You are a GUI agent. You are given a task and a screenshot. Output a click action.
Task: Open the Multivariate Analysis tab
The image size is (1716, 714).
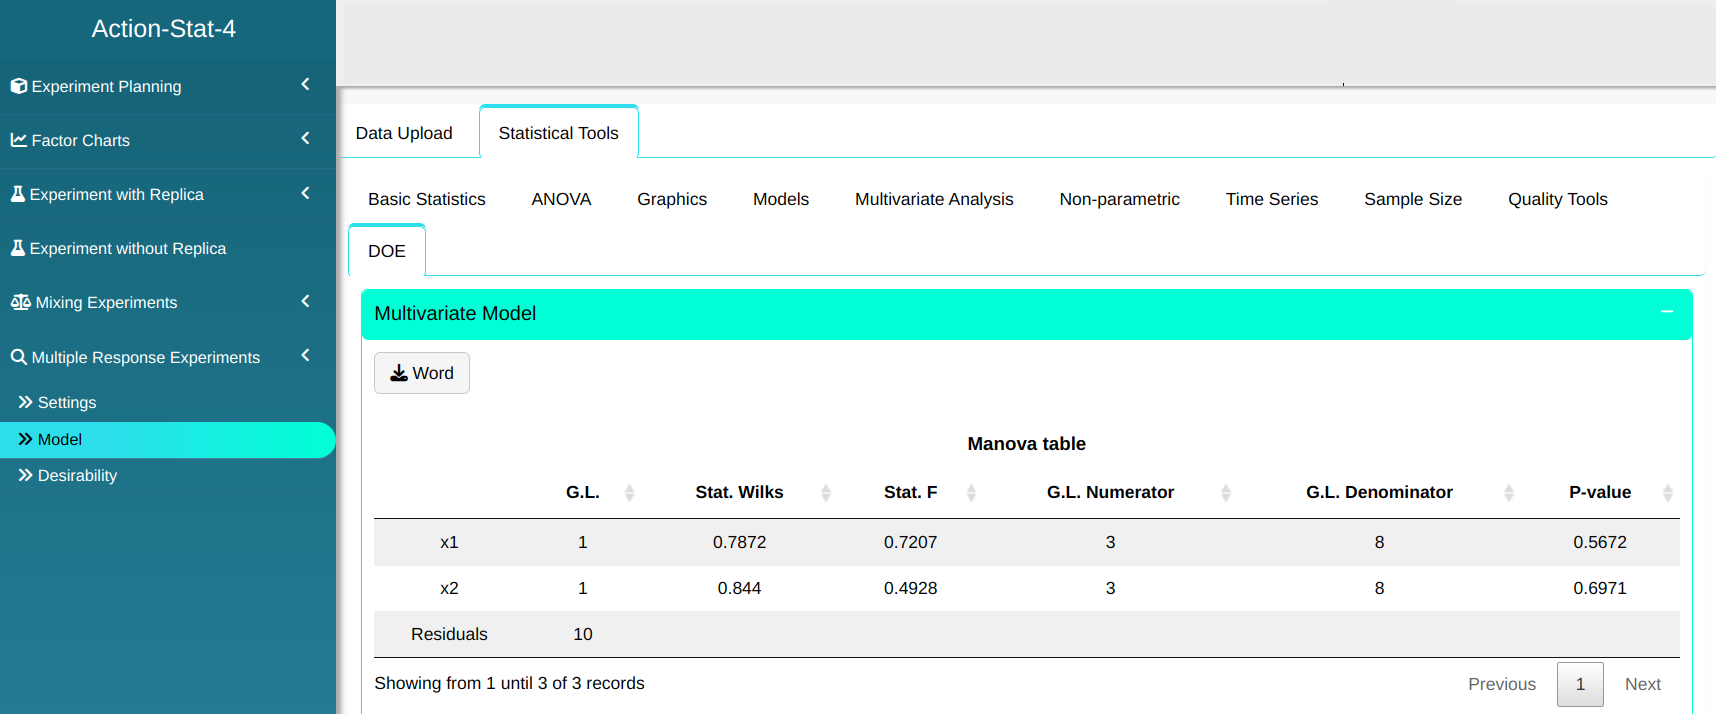click(x=934, y=199)
